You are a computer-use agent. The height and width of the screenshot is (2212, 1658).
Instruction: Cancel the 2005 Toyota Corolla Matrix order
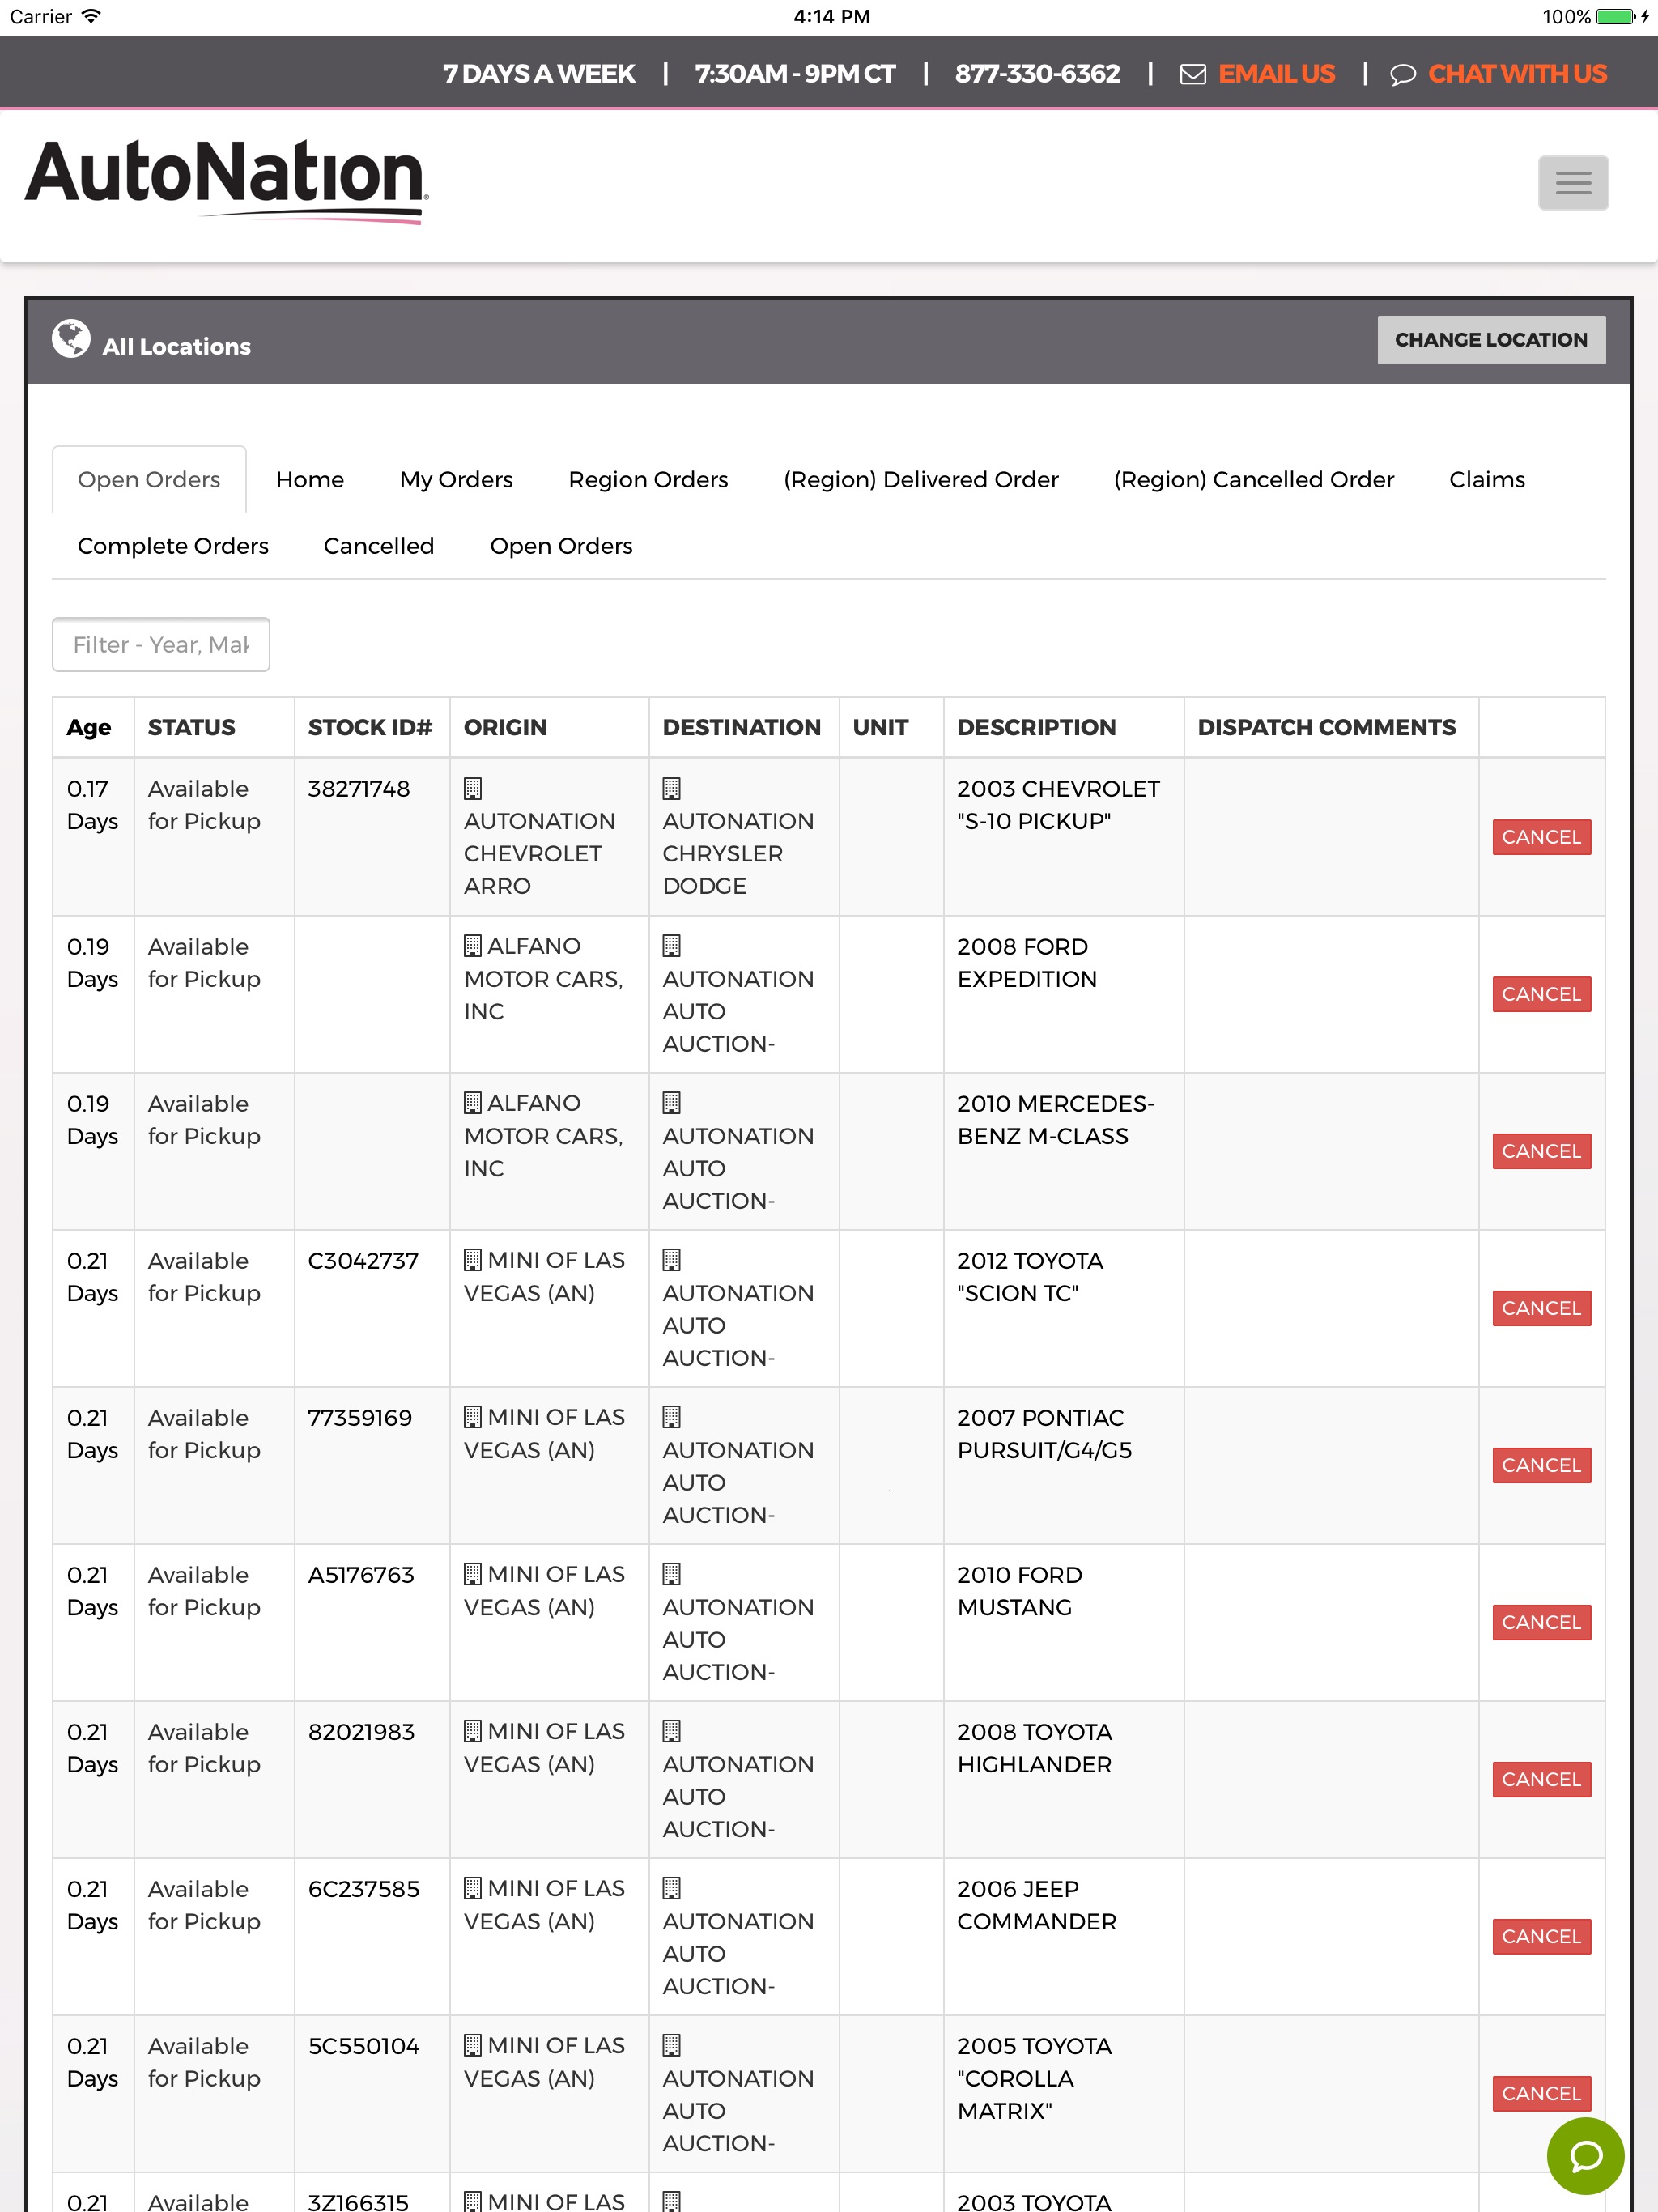click(1541, 2093)
